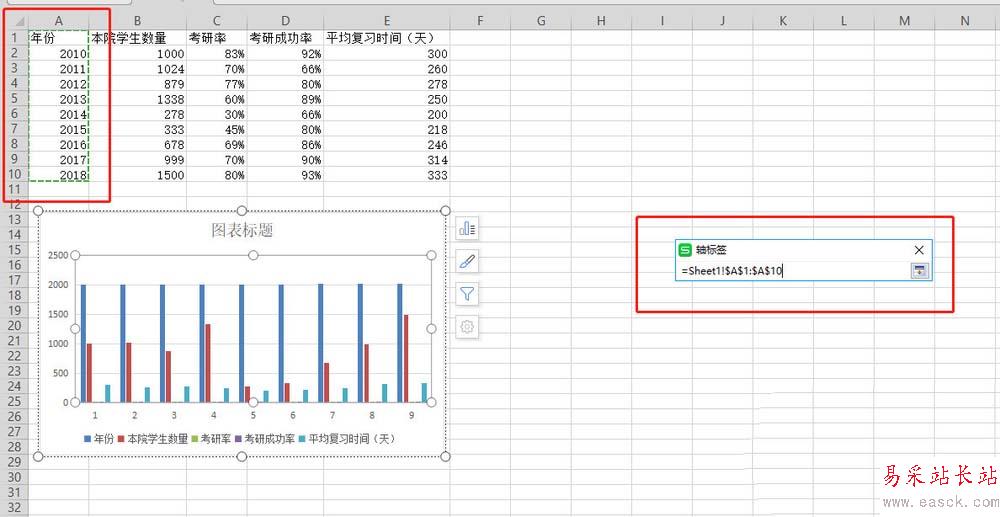Image resolution: width=1000 pixels, height=517 pixels.
Task: Open the chart elements button
Action: pos(467,229)
